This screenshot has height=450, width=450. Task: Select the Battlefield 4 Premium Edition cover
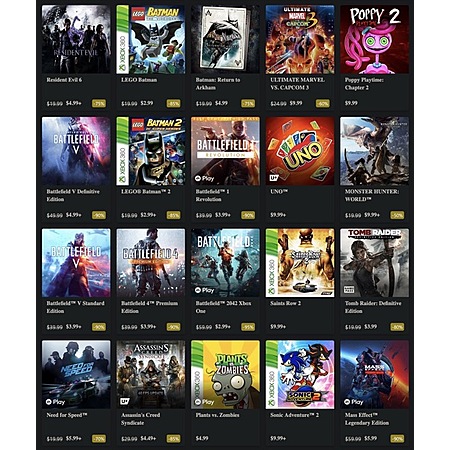[x=151, y=263]
